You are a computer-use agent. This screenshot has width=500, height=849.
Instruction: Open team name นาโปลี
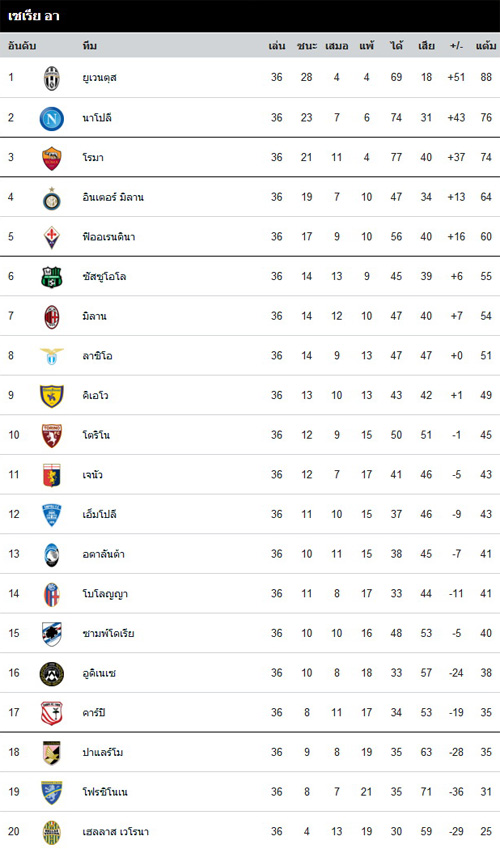tap(97, 117)
